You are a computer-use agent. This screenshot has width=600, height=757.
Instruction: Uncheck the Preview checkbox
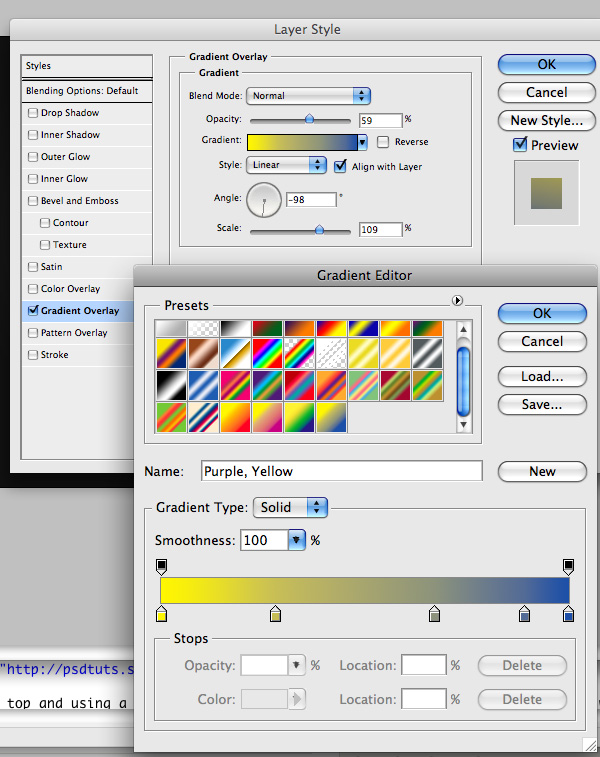click(x=520, y=145)
